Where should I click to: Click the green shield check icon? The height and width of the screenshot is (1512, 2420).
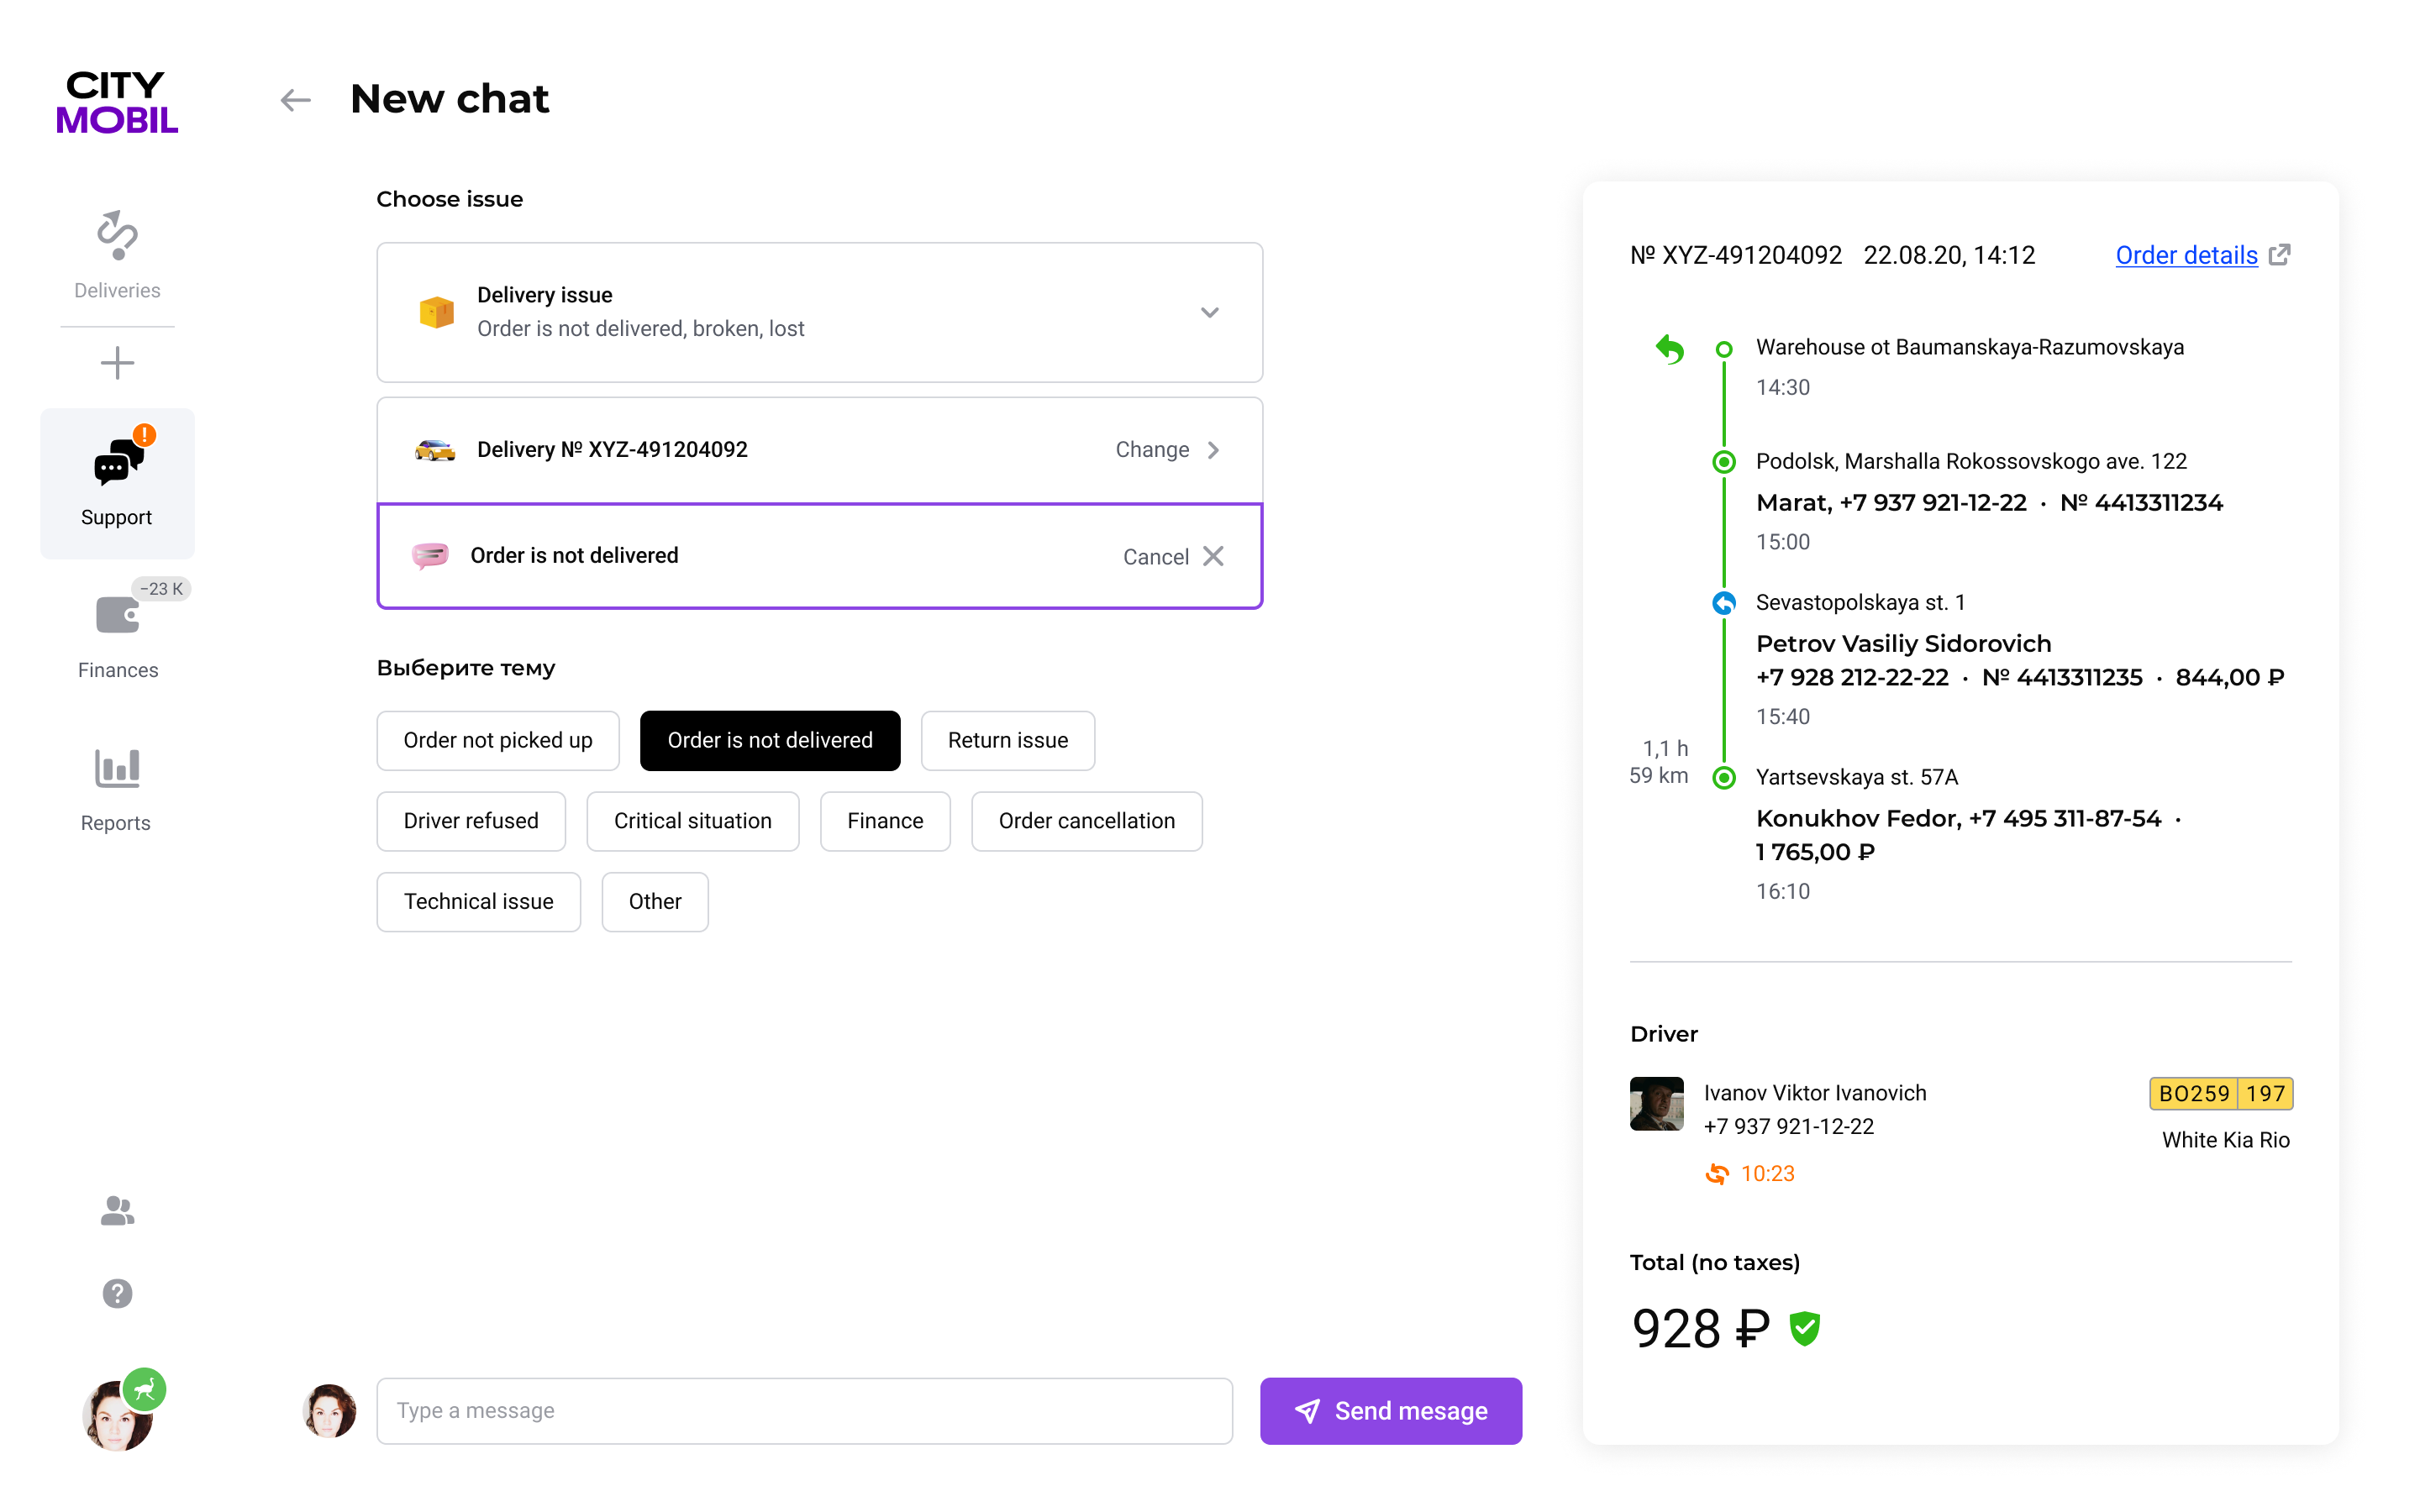tap(1805, 1329)
